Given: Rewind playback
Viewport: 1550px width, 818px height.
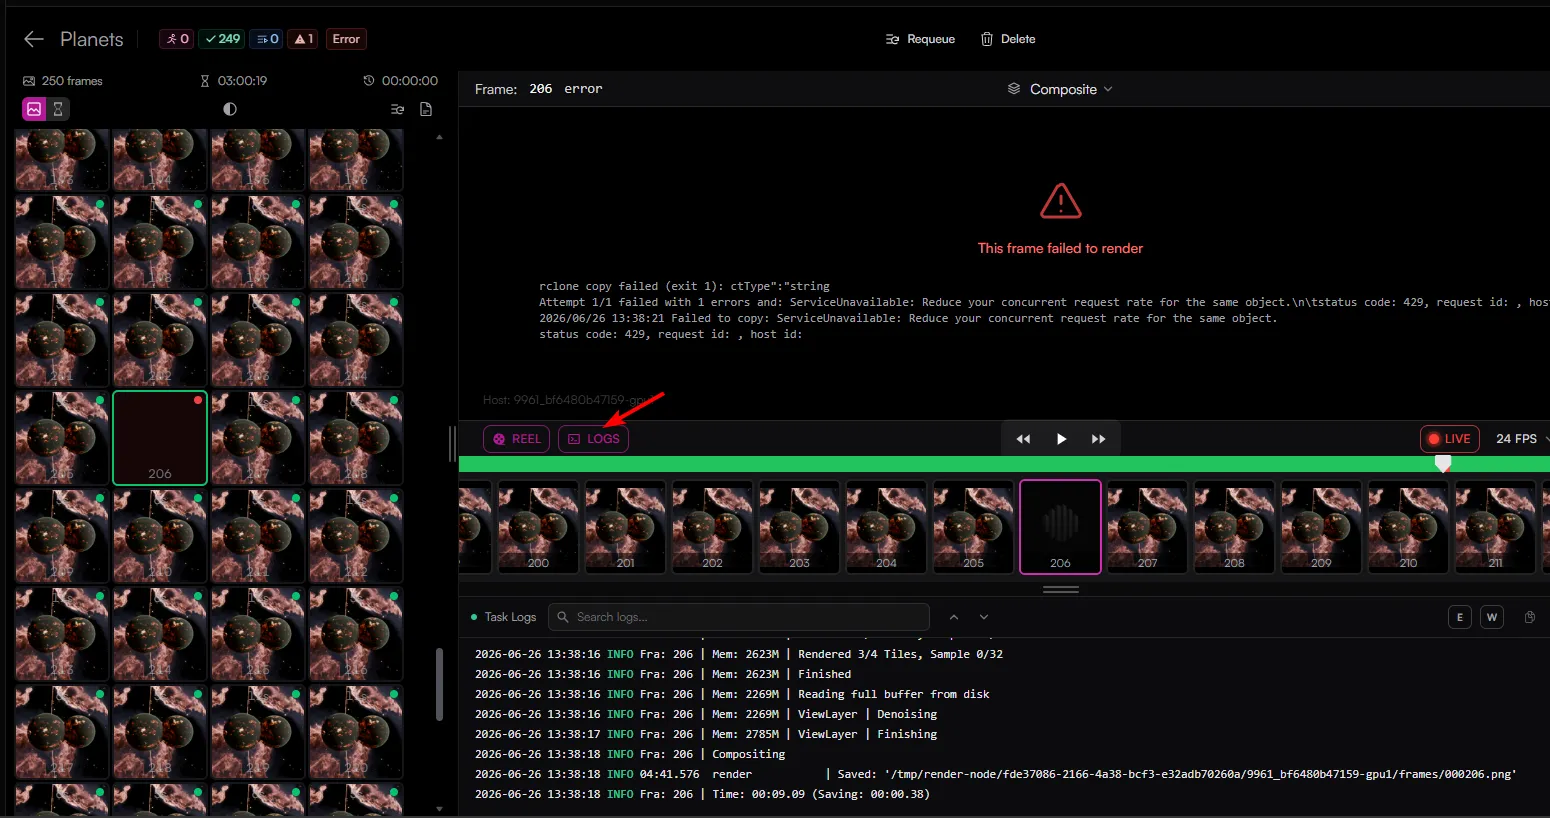Looking at the screenshot, I should tap(1023, 439).
